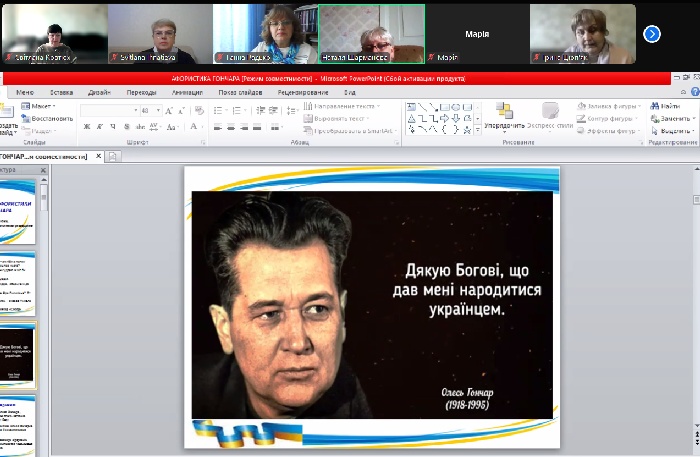Click the Найти find button
The width and height of the screenshot is (700, 457).
(670, 105)
